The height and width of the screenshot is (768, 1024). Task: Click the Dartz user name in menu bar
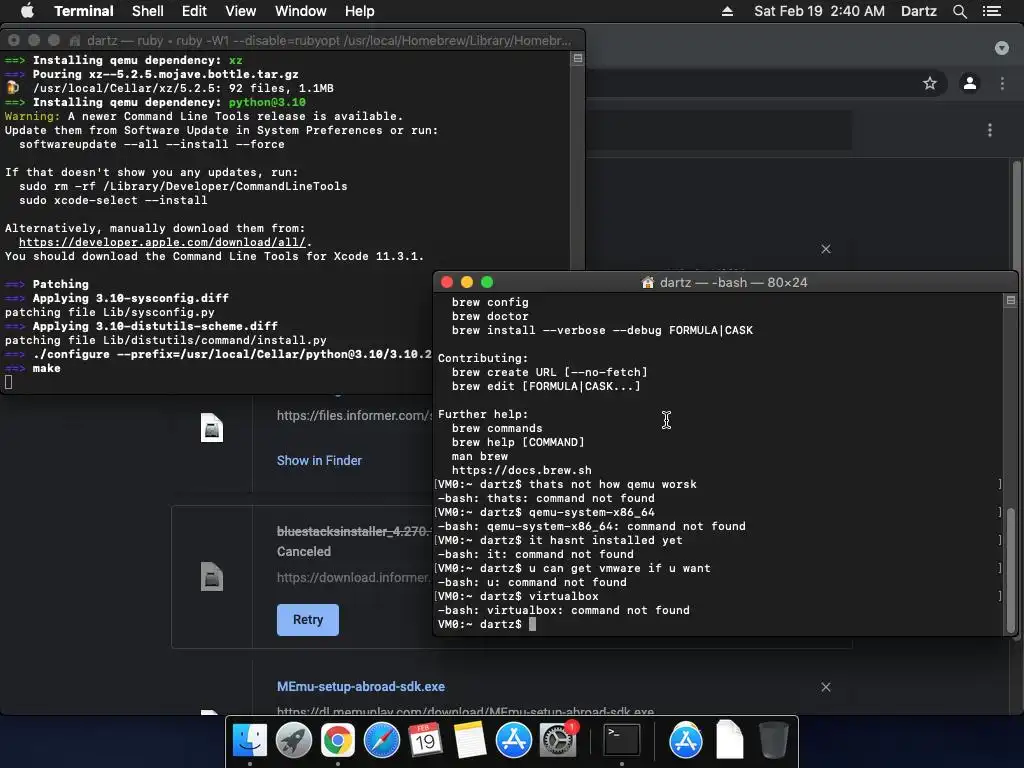coord(918,11)
